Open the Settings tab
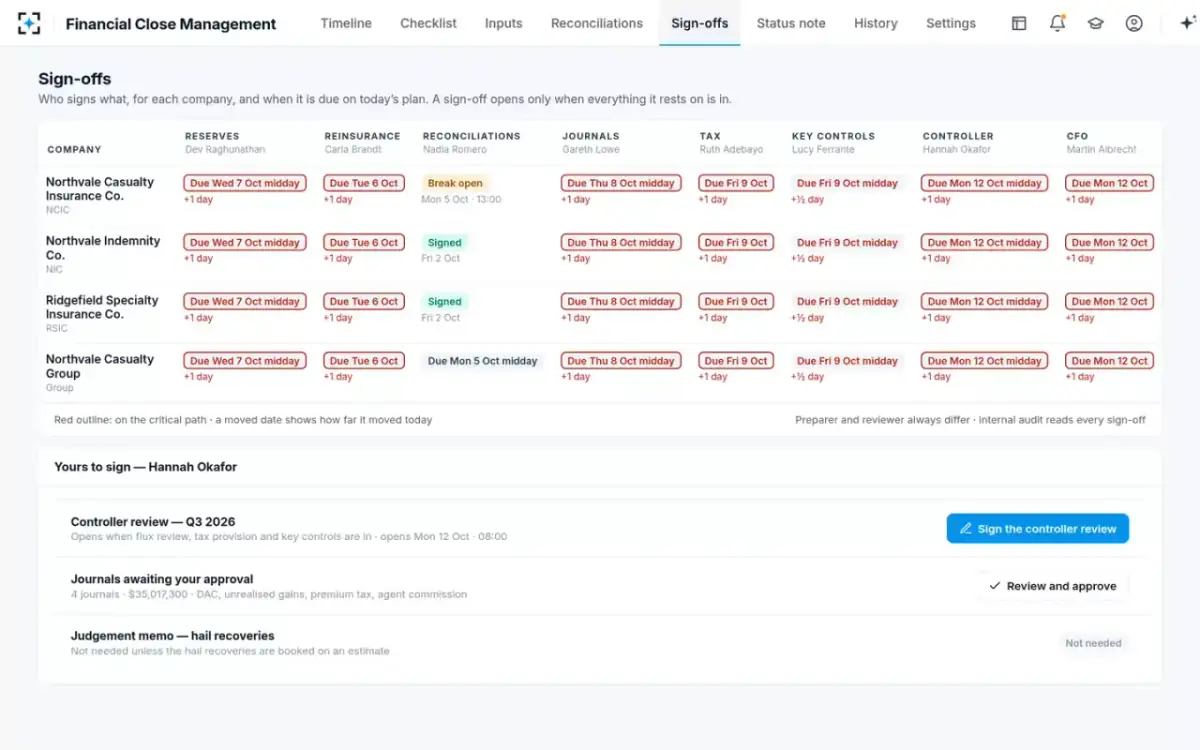 951,23
